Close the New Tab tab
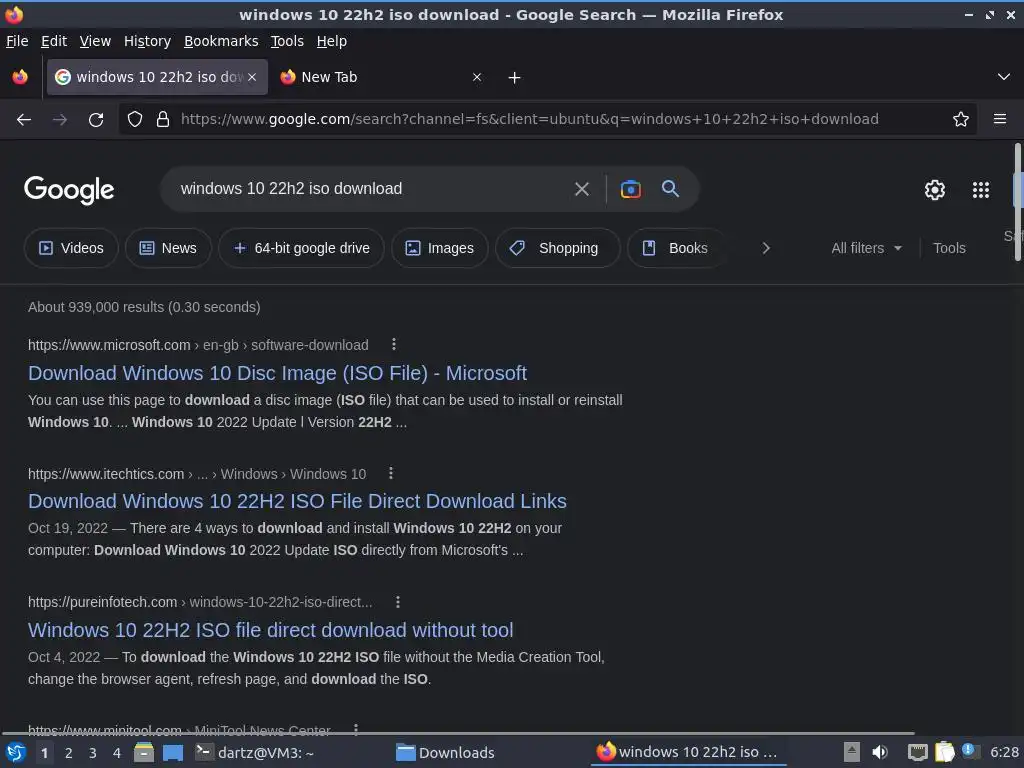This screenshot has height=768, width=1024. click(x=477, y=77)
